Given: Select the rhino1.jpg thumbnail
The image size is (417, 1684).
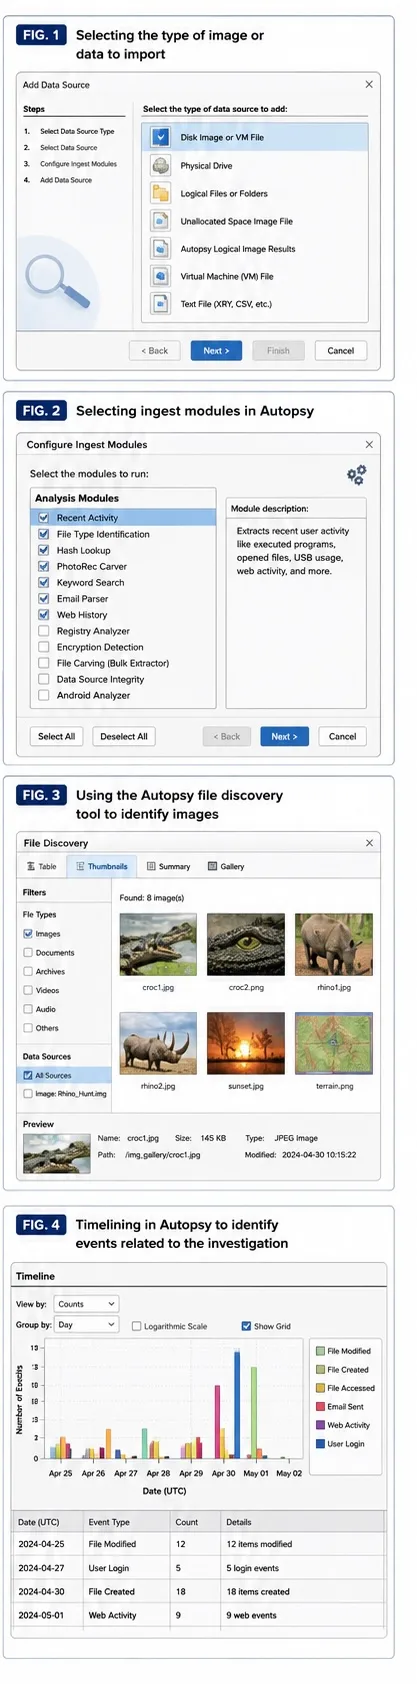Looking at the screenshot, I should (x=334, y=944).
